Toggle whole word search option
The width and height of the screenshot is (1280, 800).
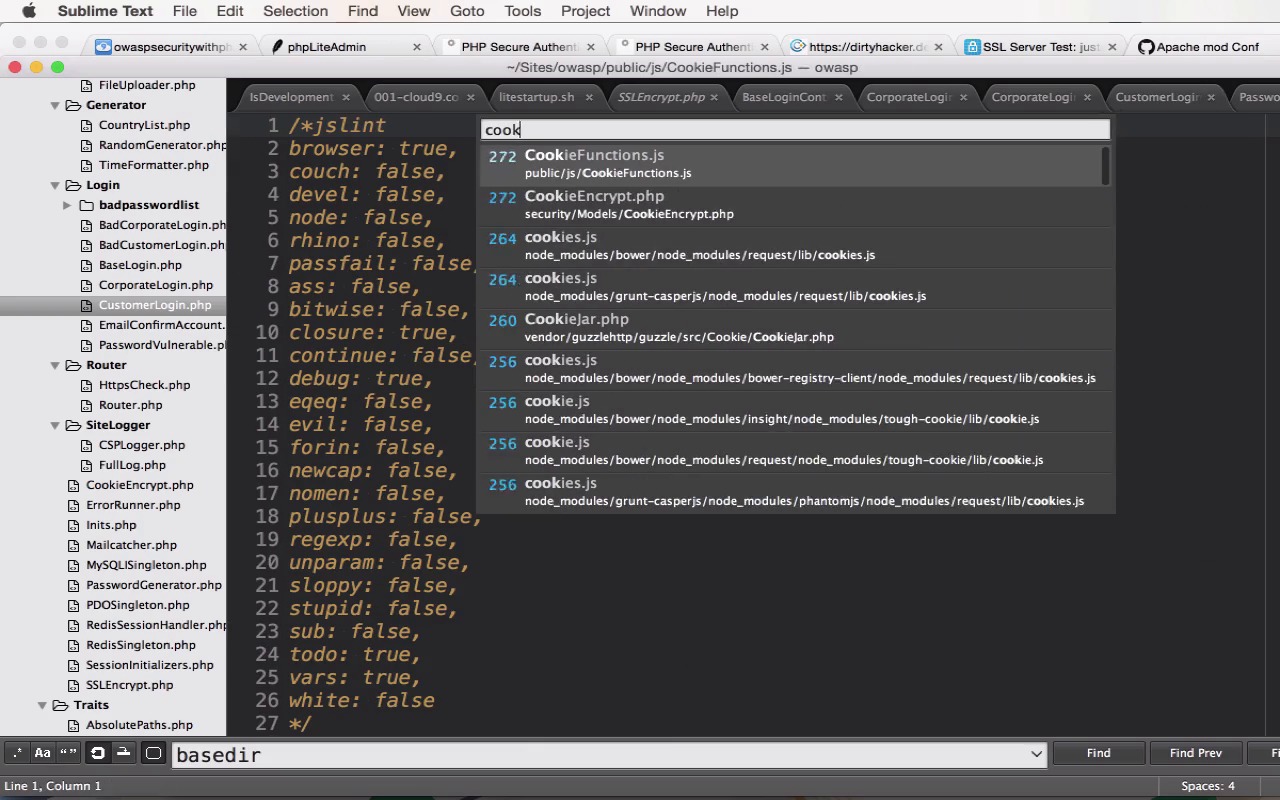(68, 753)
